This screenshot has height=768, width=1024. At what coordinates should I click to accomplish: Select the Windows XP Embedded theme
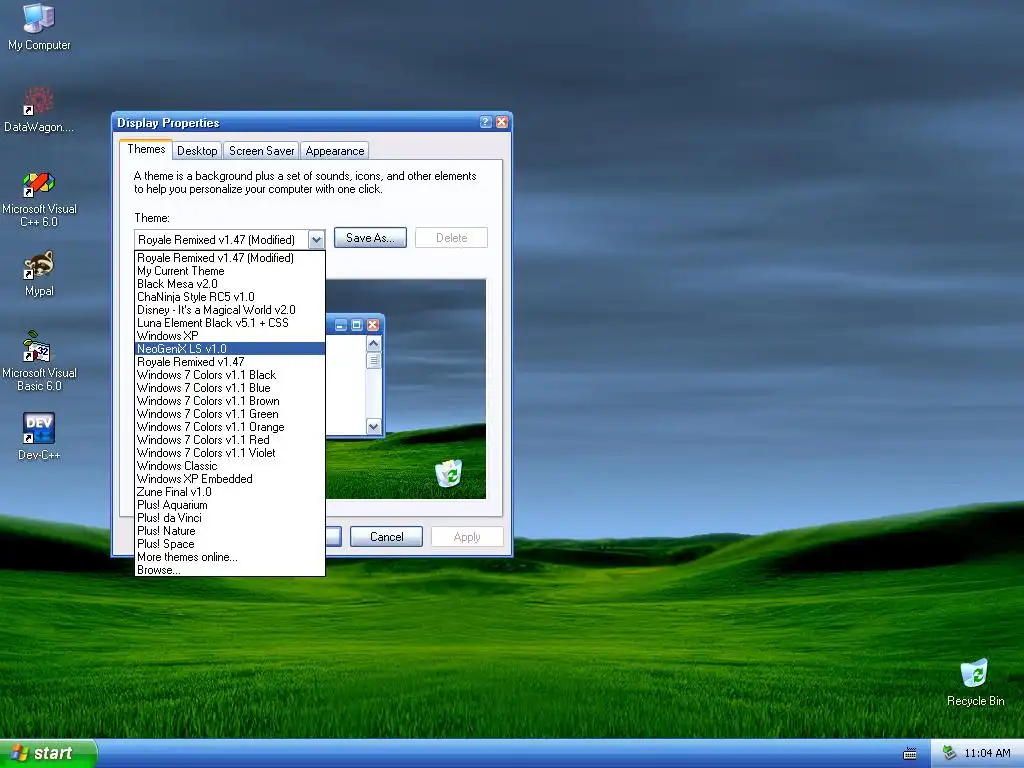click(x=230, y=479)
